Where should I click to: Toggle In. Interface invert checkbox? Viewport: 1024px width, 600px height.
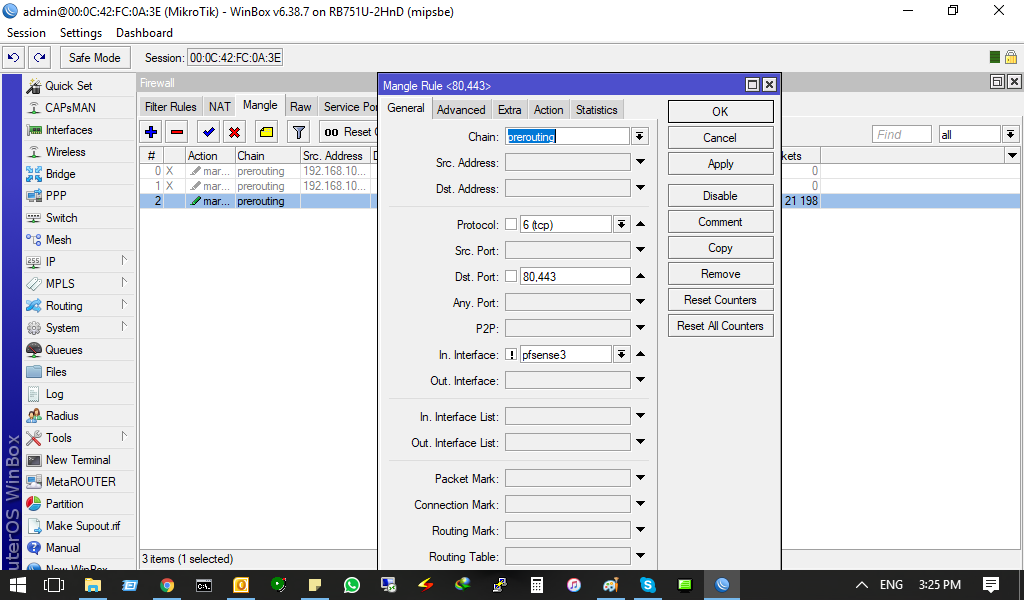511,355
